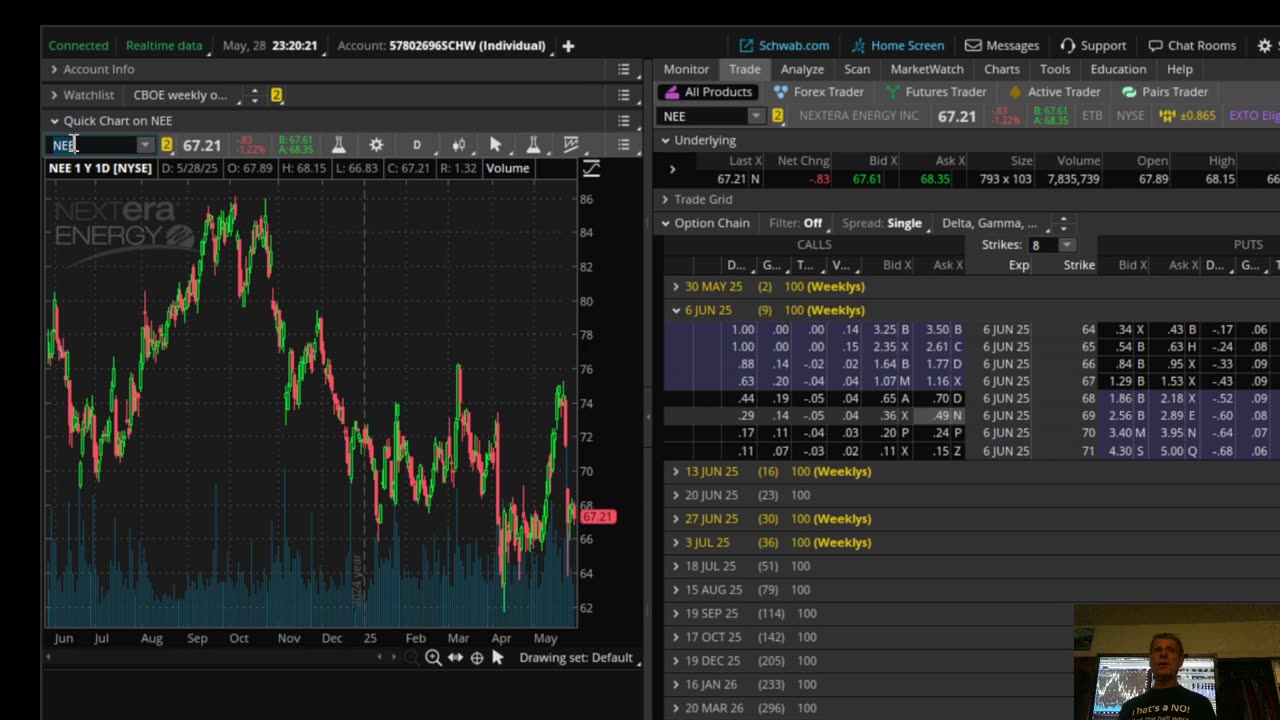Collapse the Underlying section
This screenshot has width=1280, height=720.
pos(666,141)
